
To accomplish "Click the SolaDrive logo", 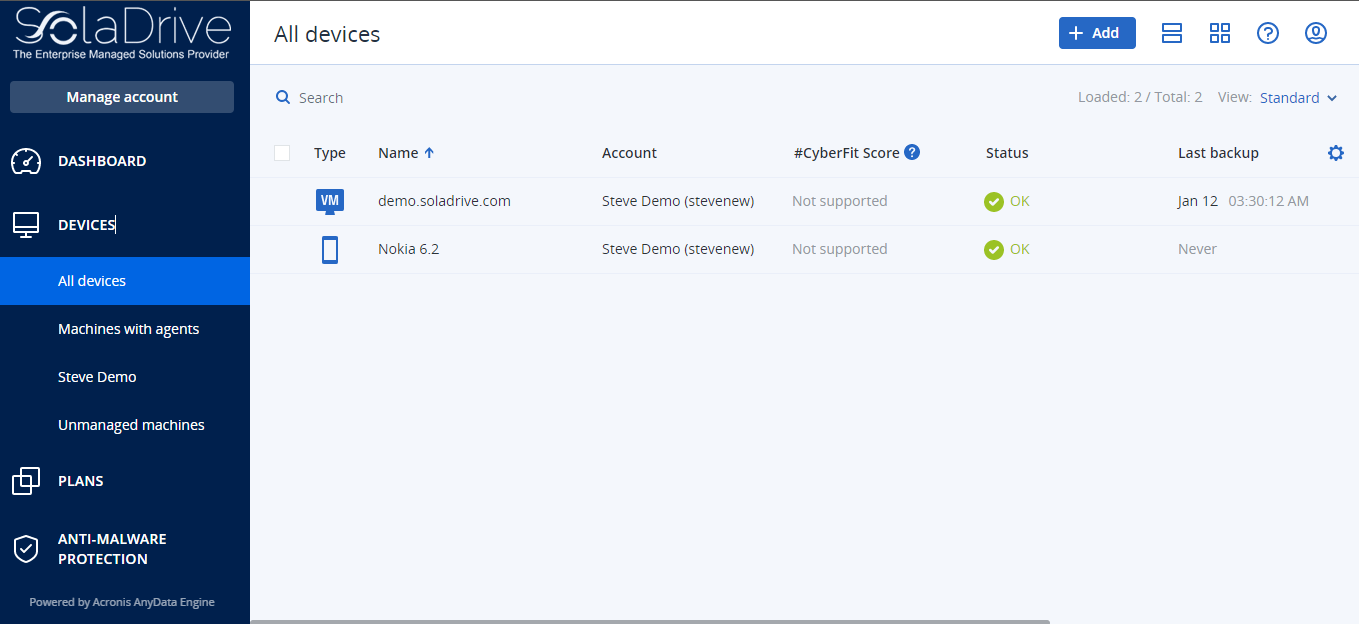I will point(122,34).
